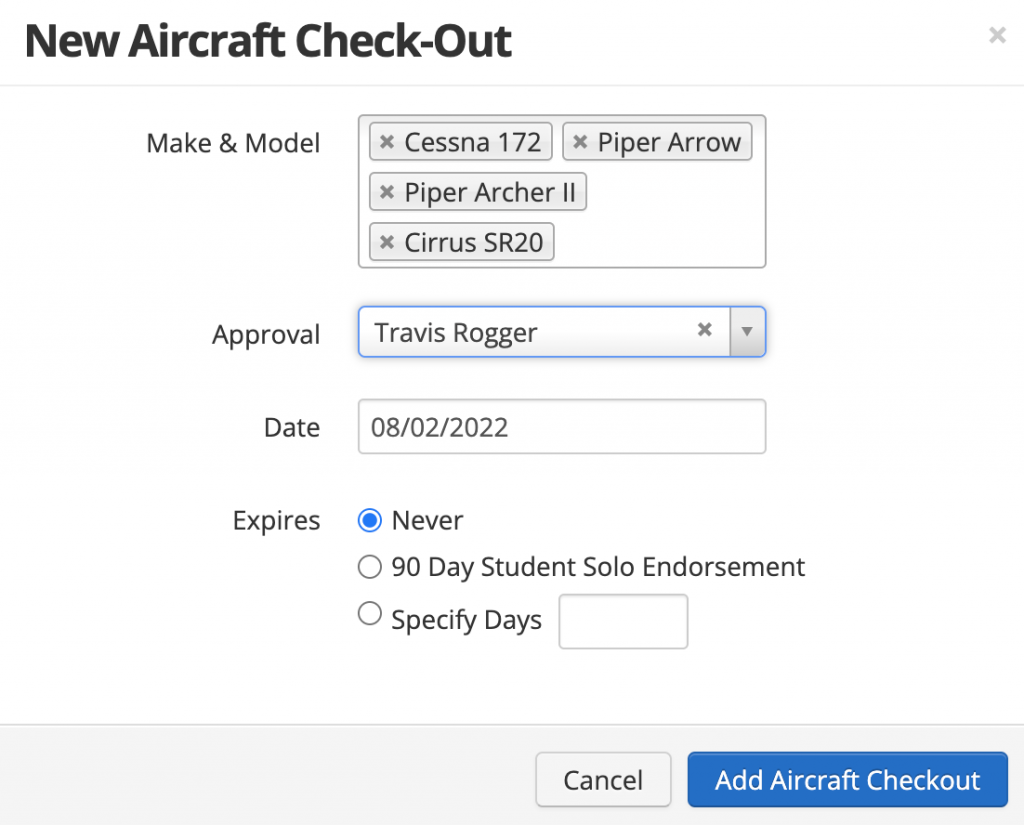Image resolution: width=1024 pixels, height=825 pixels.
Task: Enable the Specify Days option
Action: pyautogui.click(x=370, y=613)
